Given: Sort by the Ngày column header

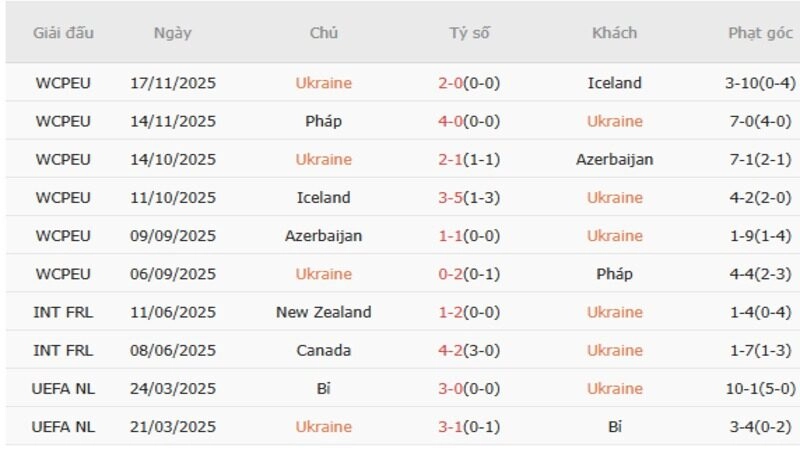Looking at the screenshot, I should point(173,33).
